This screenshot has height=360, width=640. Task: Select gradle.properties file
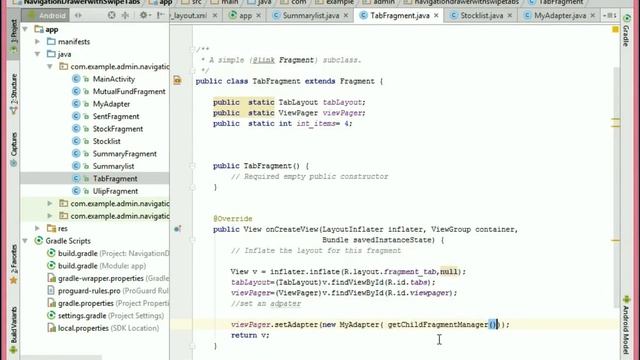108,303
